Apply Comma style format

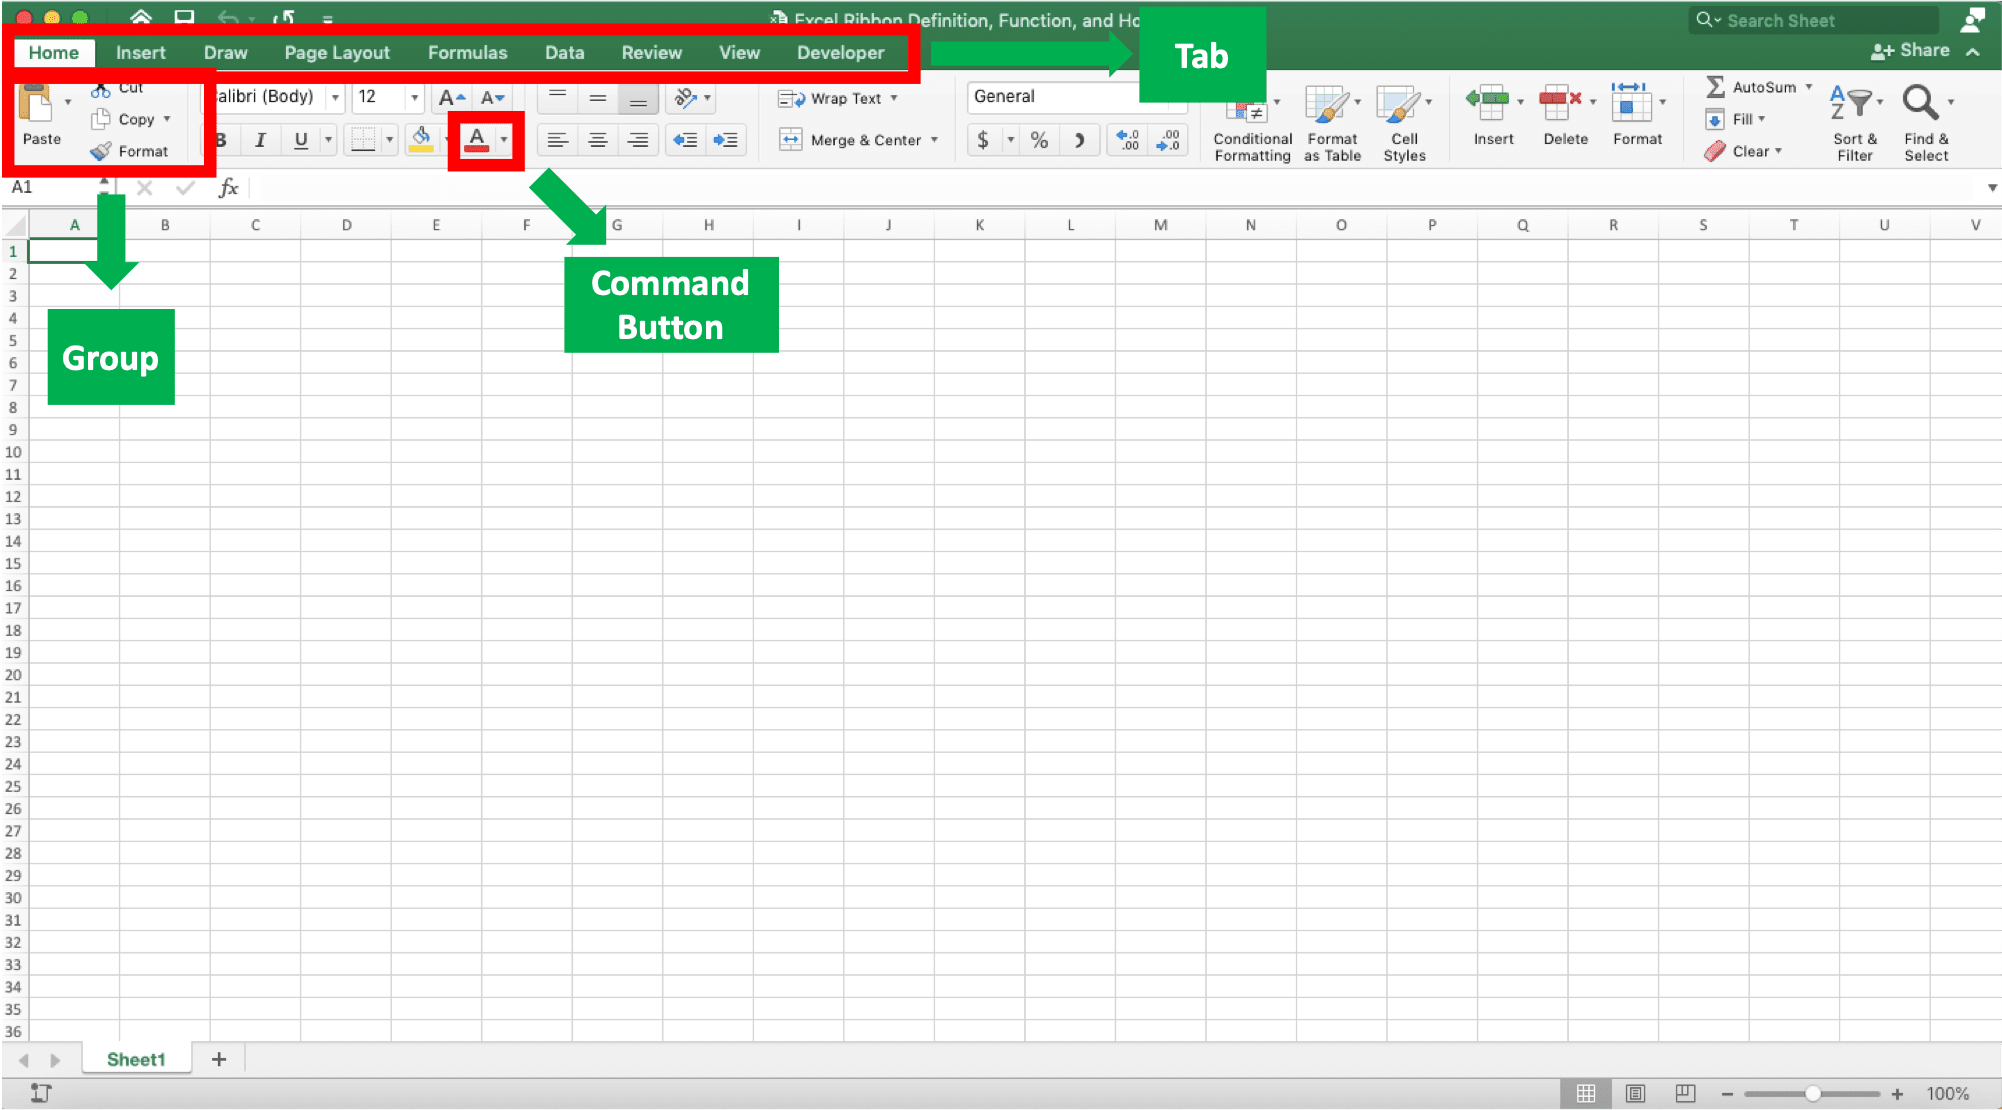(1079, 140)
